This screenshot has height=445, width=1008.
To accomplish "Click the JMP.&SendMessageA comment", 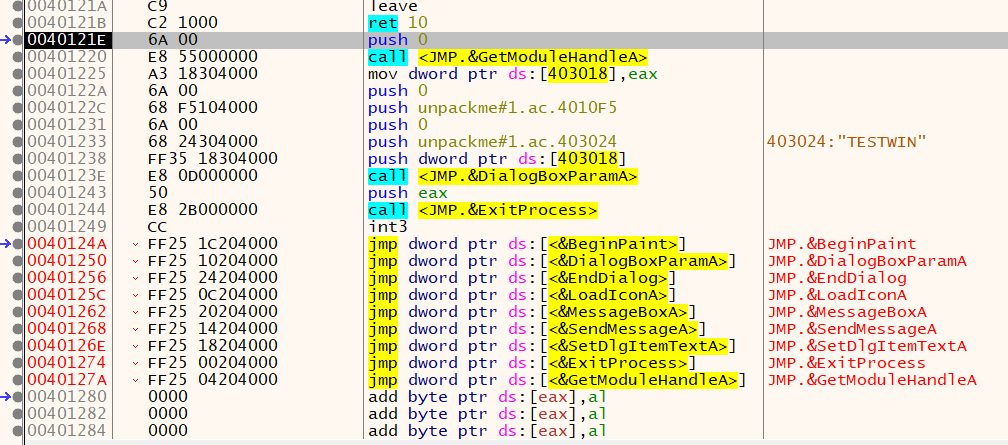I will 852,329.
